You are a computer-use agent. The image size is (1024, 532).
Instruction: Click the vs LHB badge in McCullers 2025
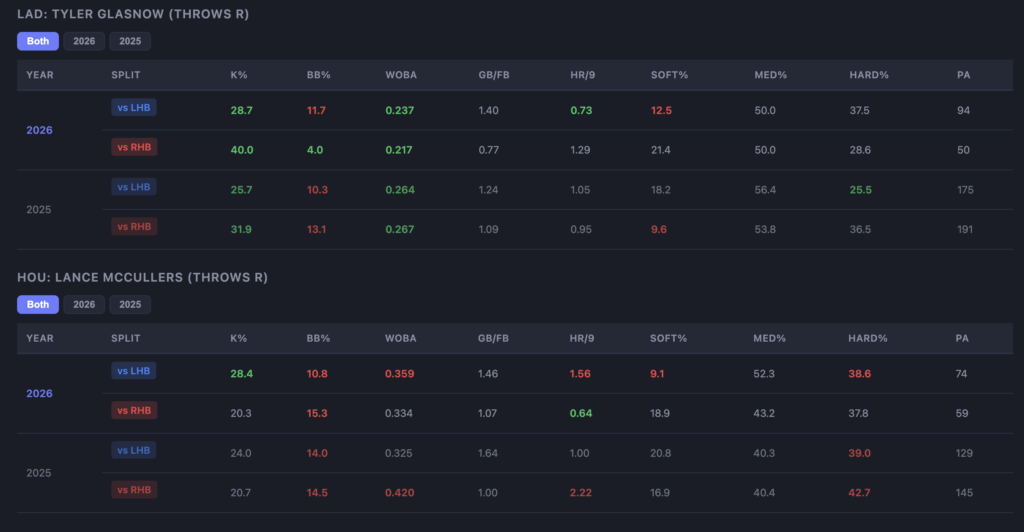click(134, 450)
